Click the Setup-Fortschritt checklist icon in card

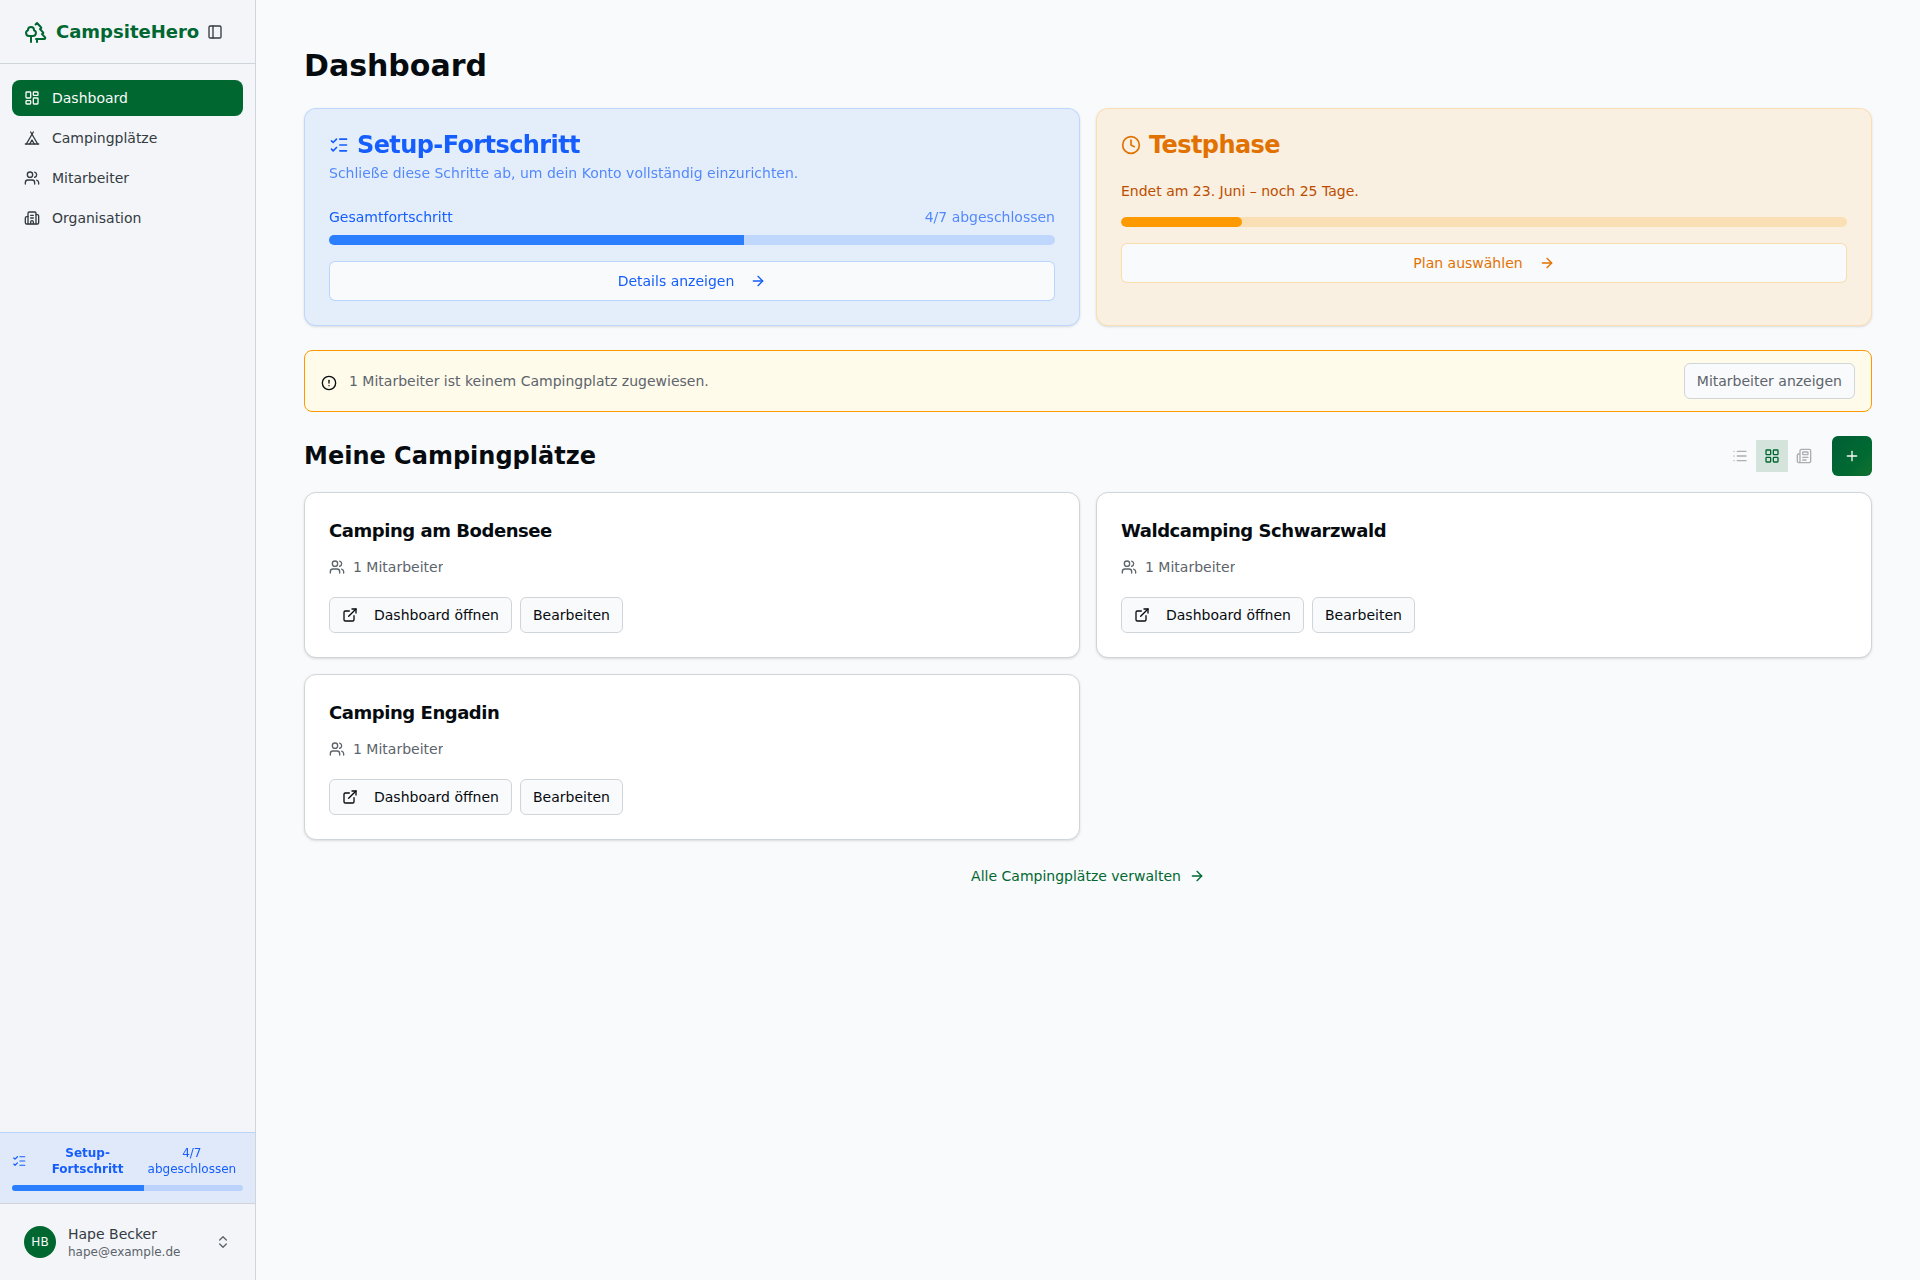(339, 145)
